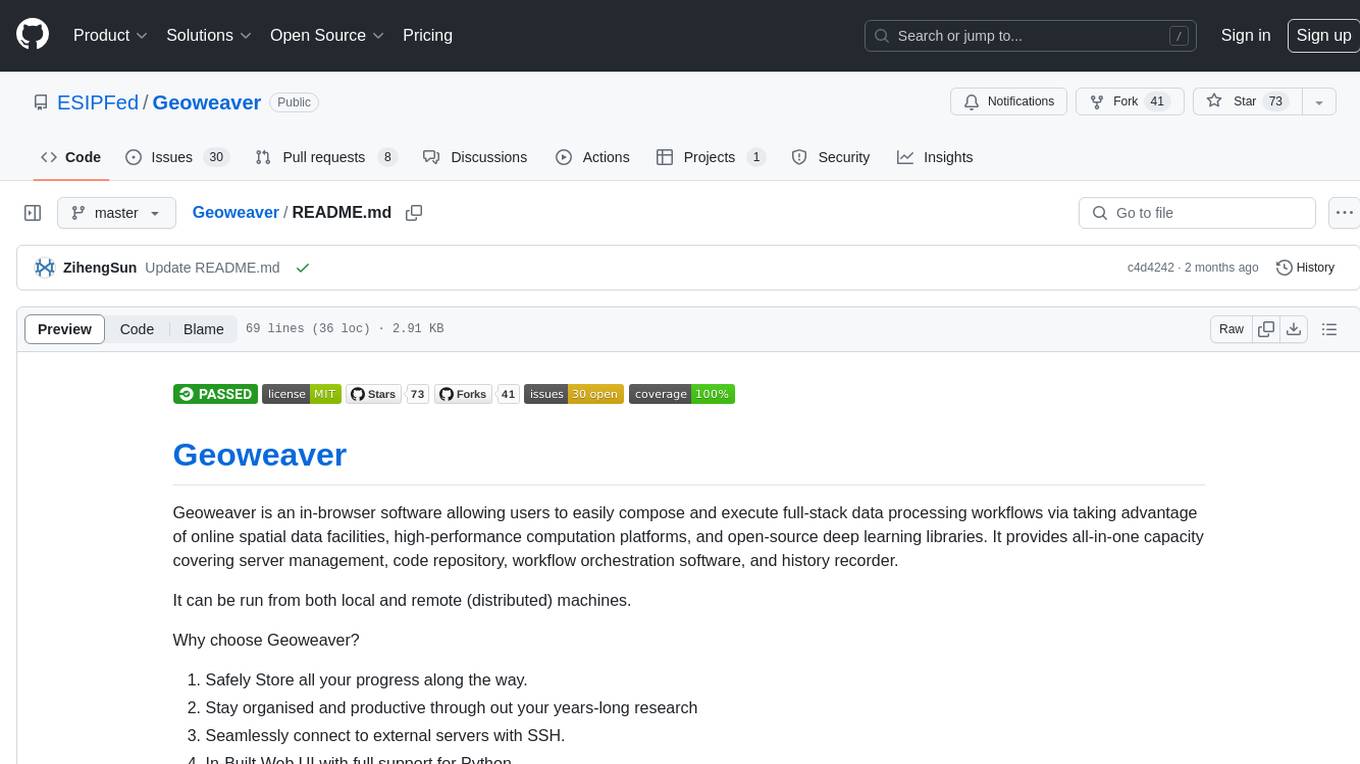Switch to the Pull requests tab
Screen dimensions: 1360x764
click(326, 157)
